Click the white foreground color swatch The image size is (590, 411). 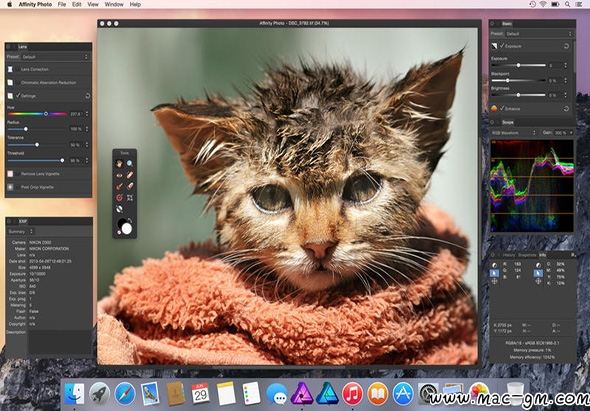[127, 228]
